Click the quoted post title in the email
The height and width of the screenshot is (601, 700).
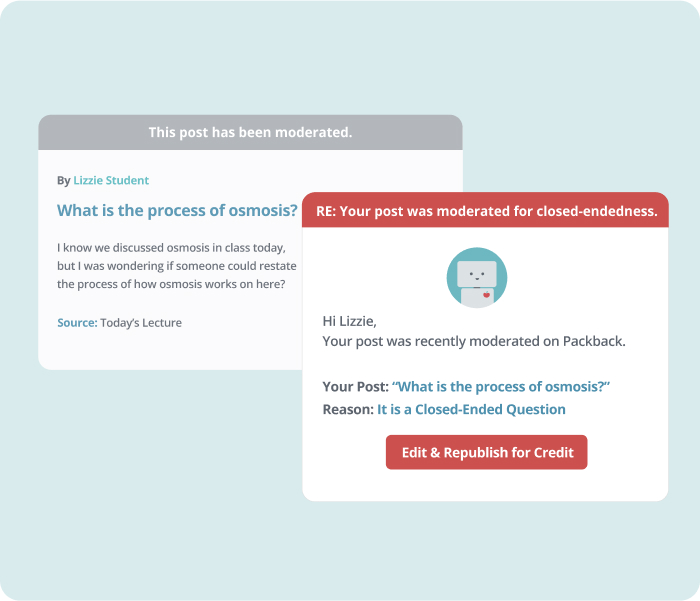pyautogui.click(x=501, y=386)
